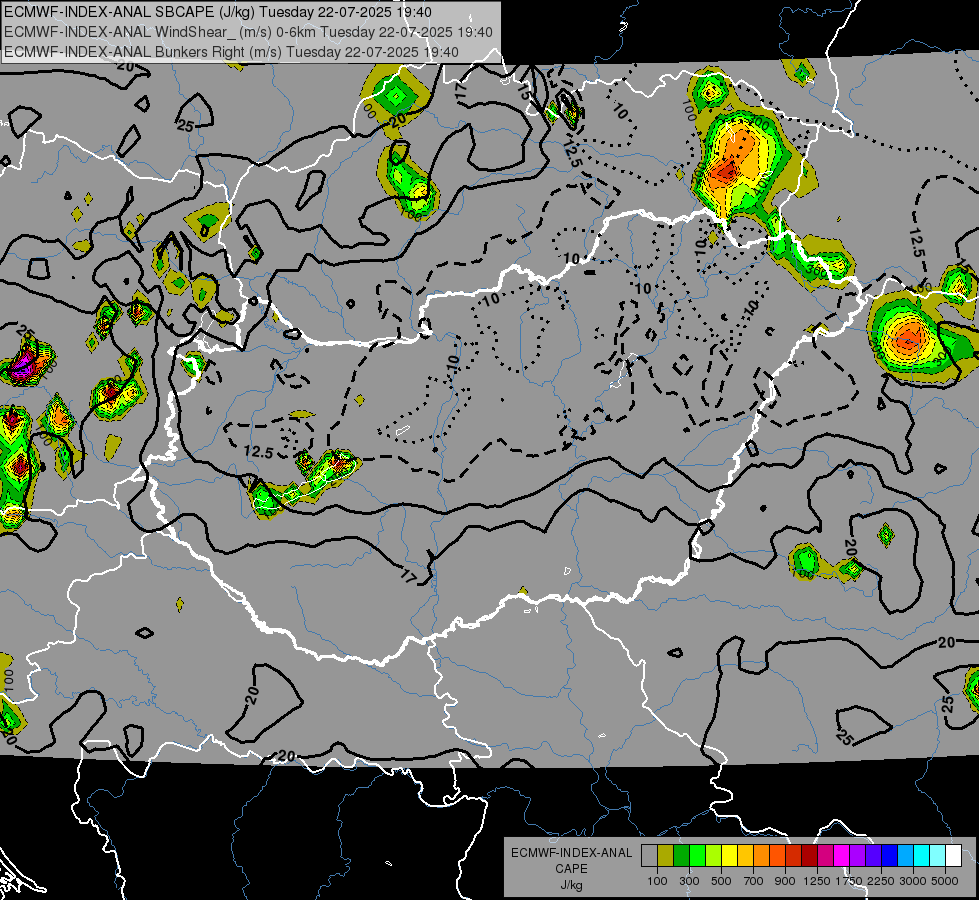Click the 700 legend scale value
This screenshot has width=979, height=900.
tap(754, 881)
